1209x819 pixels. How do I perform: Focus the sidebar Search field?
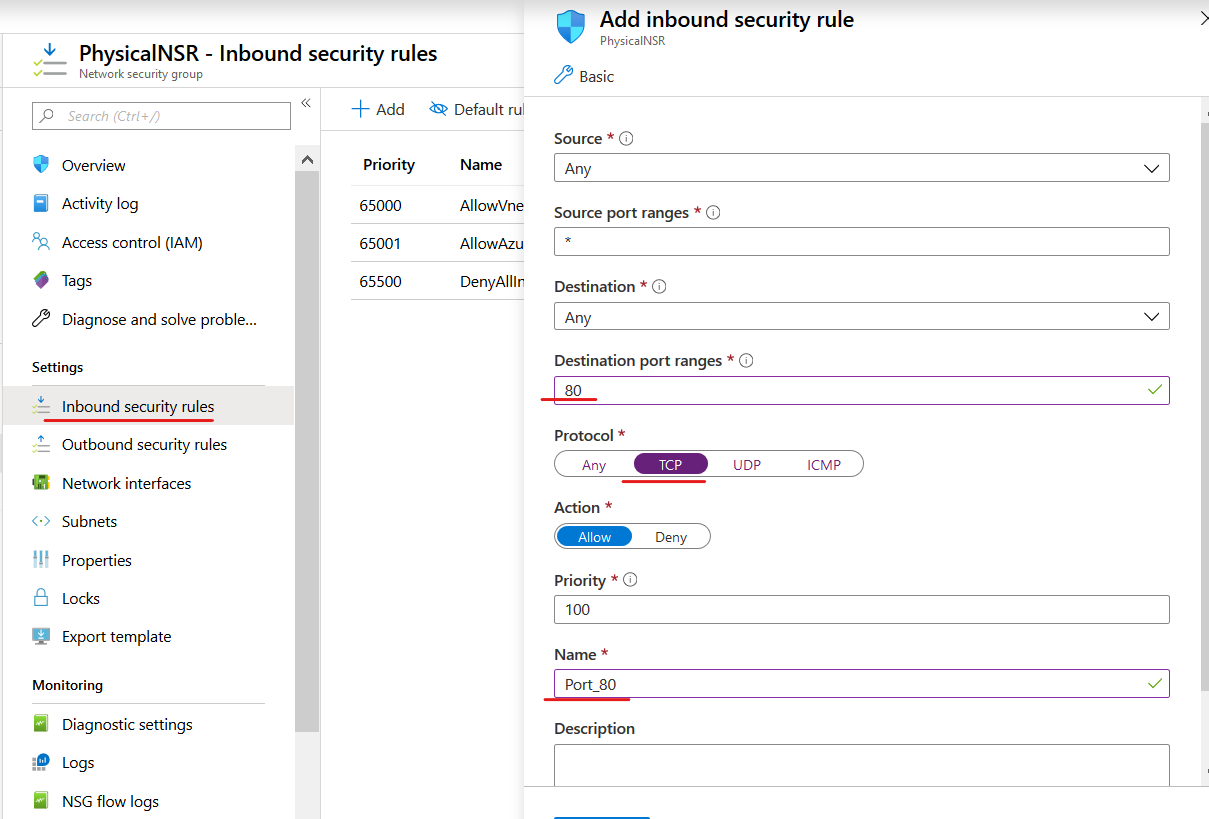[161, 116]
